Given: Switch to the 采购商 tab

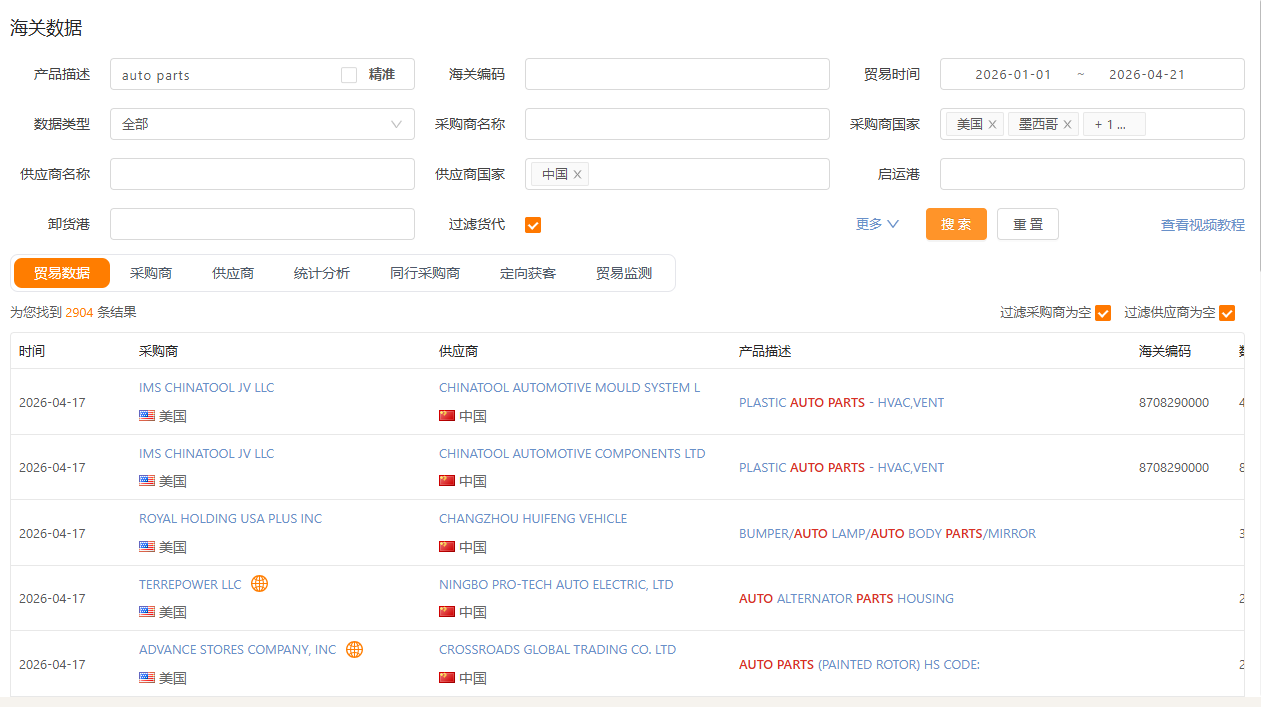Looking at the screenshot, I should pos(151,273).
